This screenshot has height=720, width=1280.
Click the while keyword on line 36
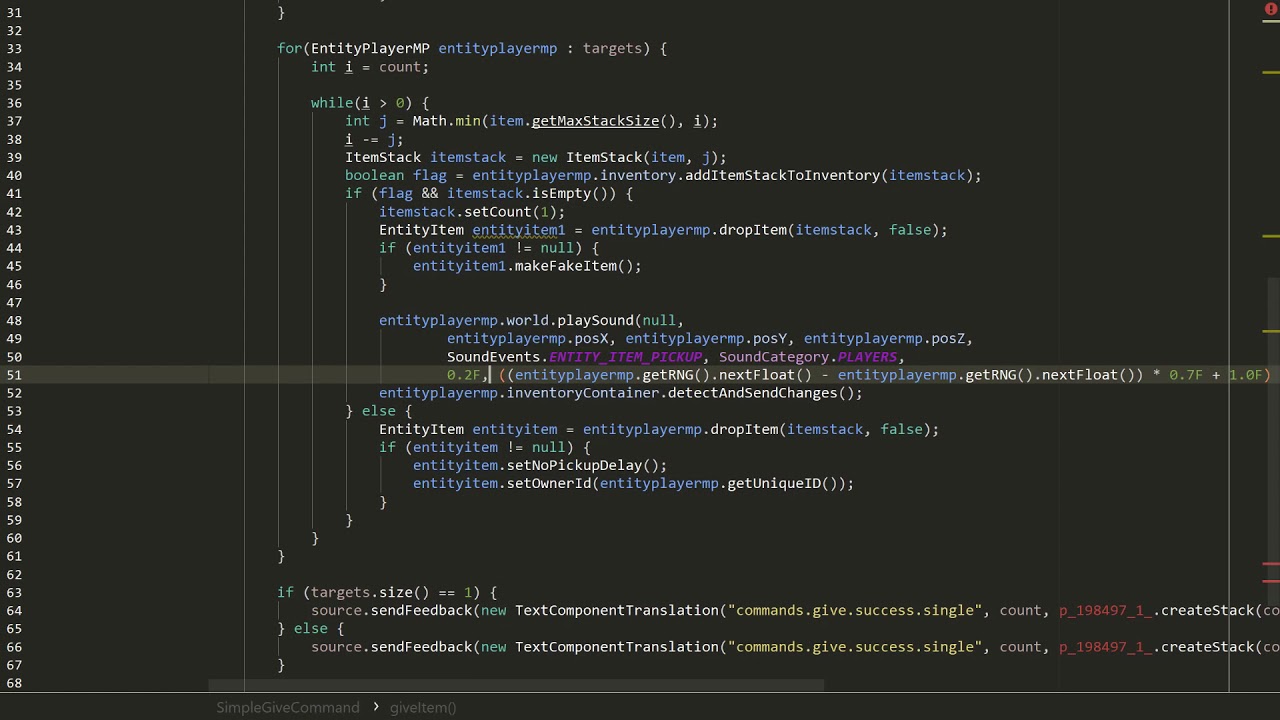(x=332, y=103)
